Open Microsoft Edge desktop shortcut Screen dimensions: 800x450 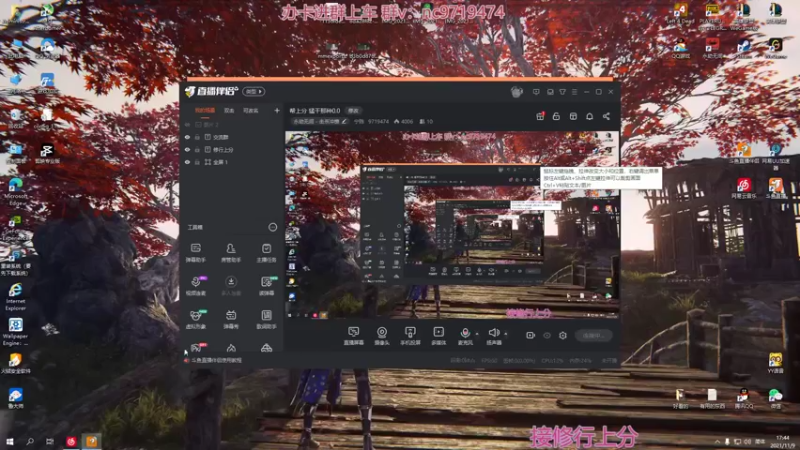pos(15,191)
